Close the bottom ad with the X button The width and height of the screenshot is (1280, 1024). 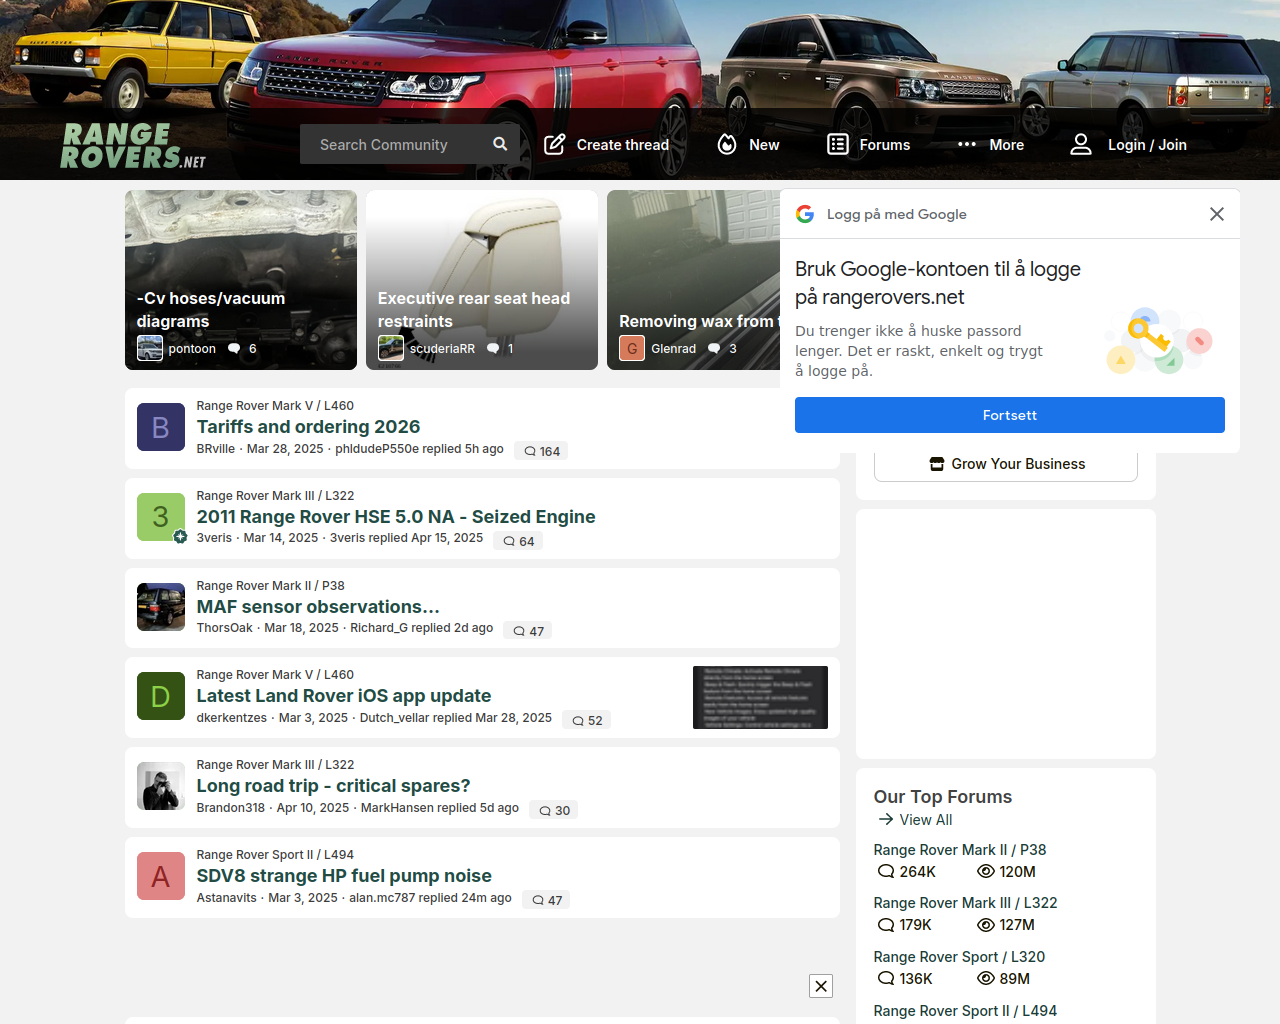(821, 986)
